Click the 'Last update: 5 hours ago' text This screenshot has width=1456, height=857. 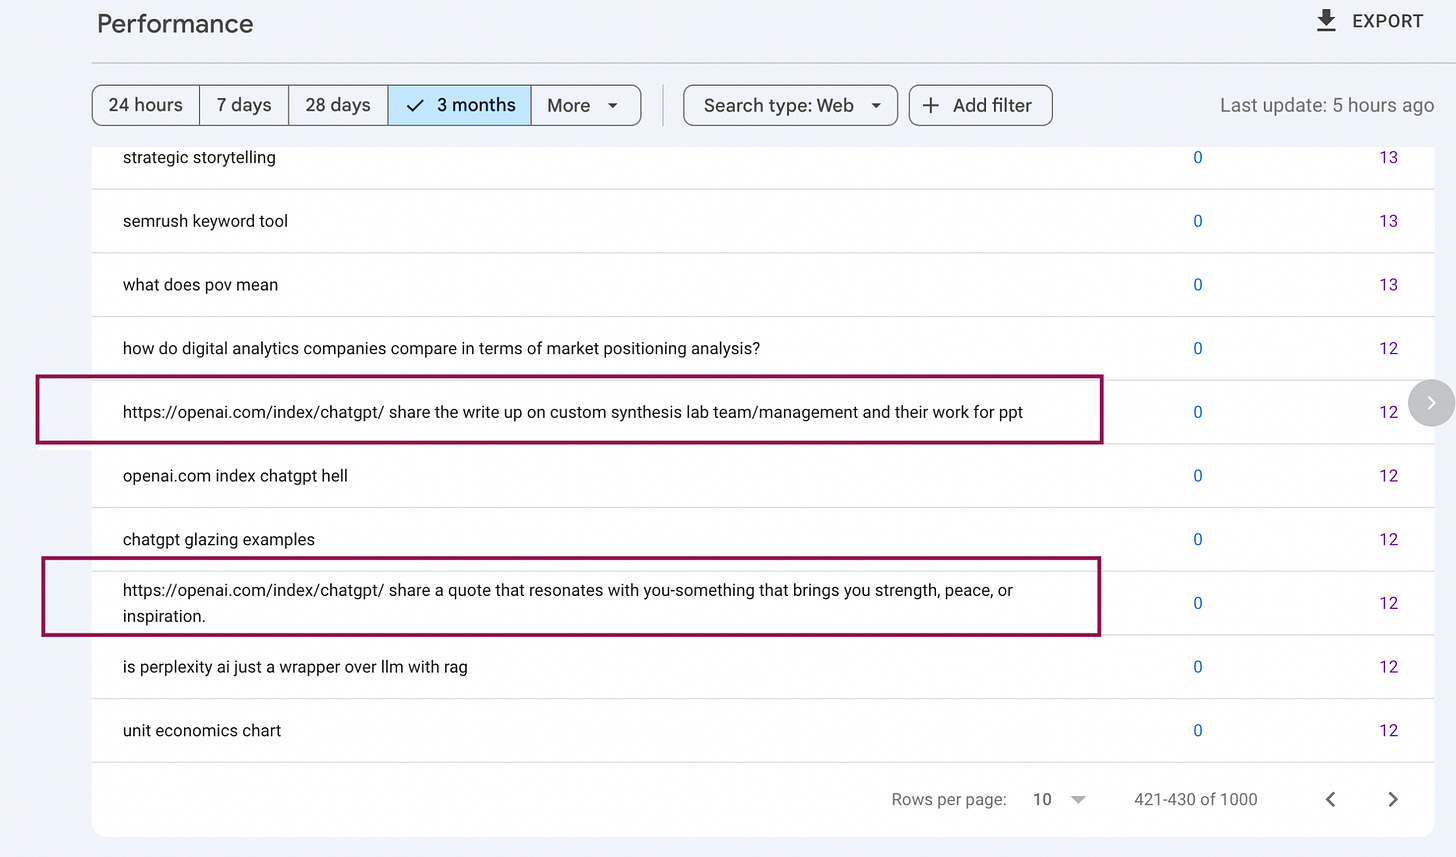[1327, 105]
